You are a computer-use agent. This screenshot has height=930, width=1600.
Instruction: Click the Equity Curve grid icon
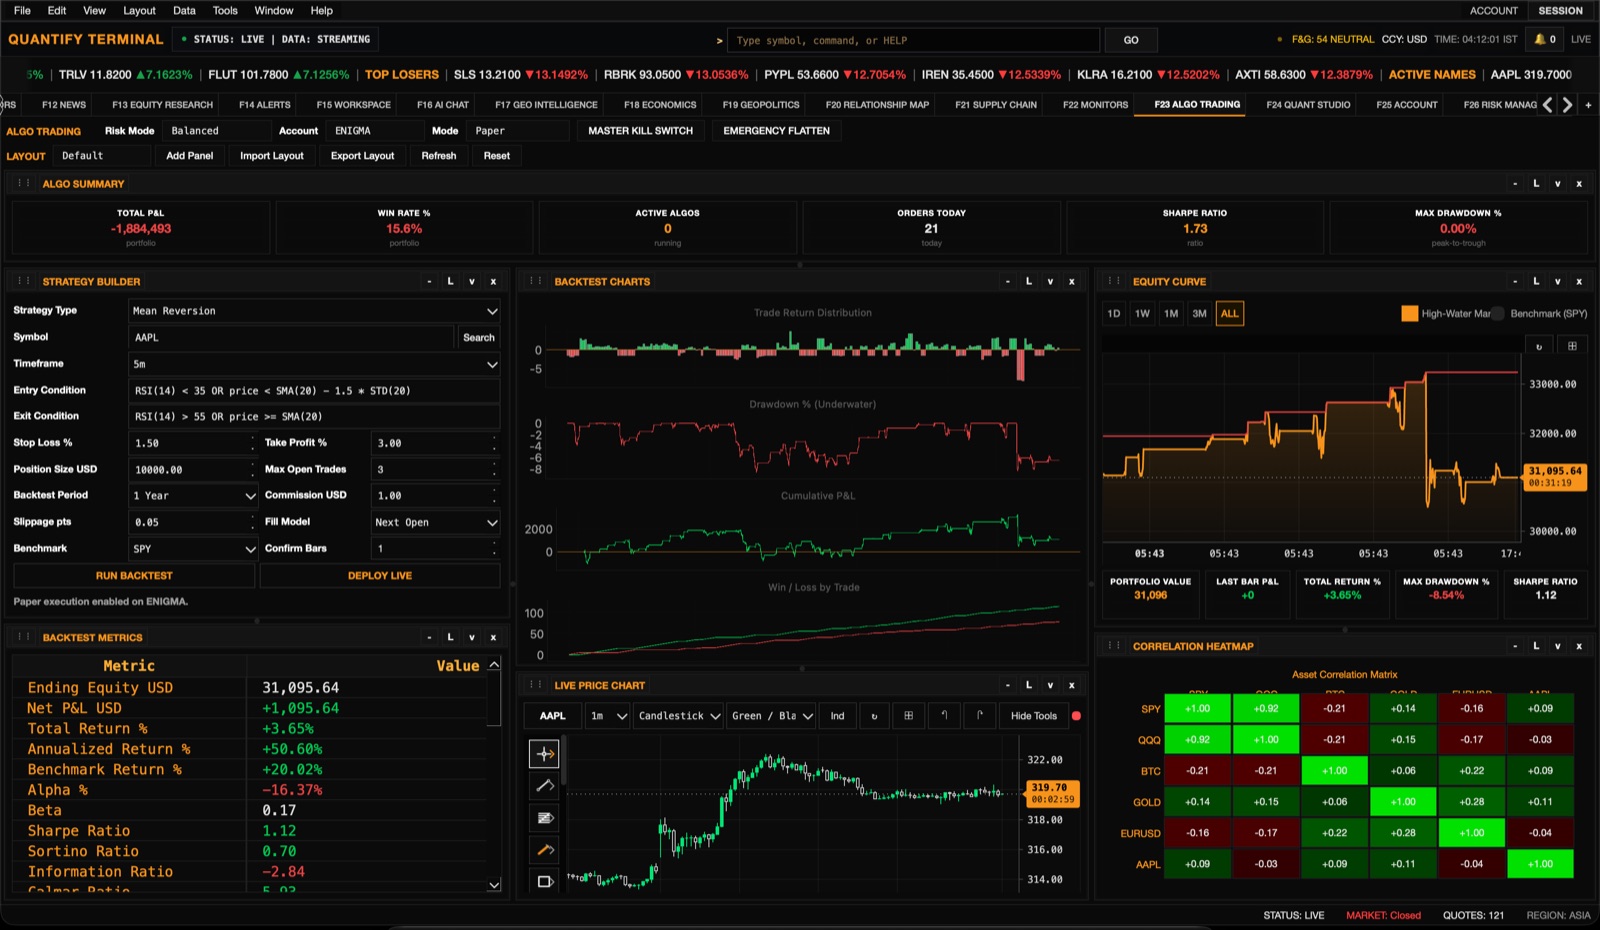point(1572,346)
